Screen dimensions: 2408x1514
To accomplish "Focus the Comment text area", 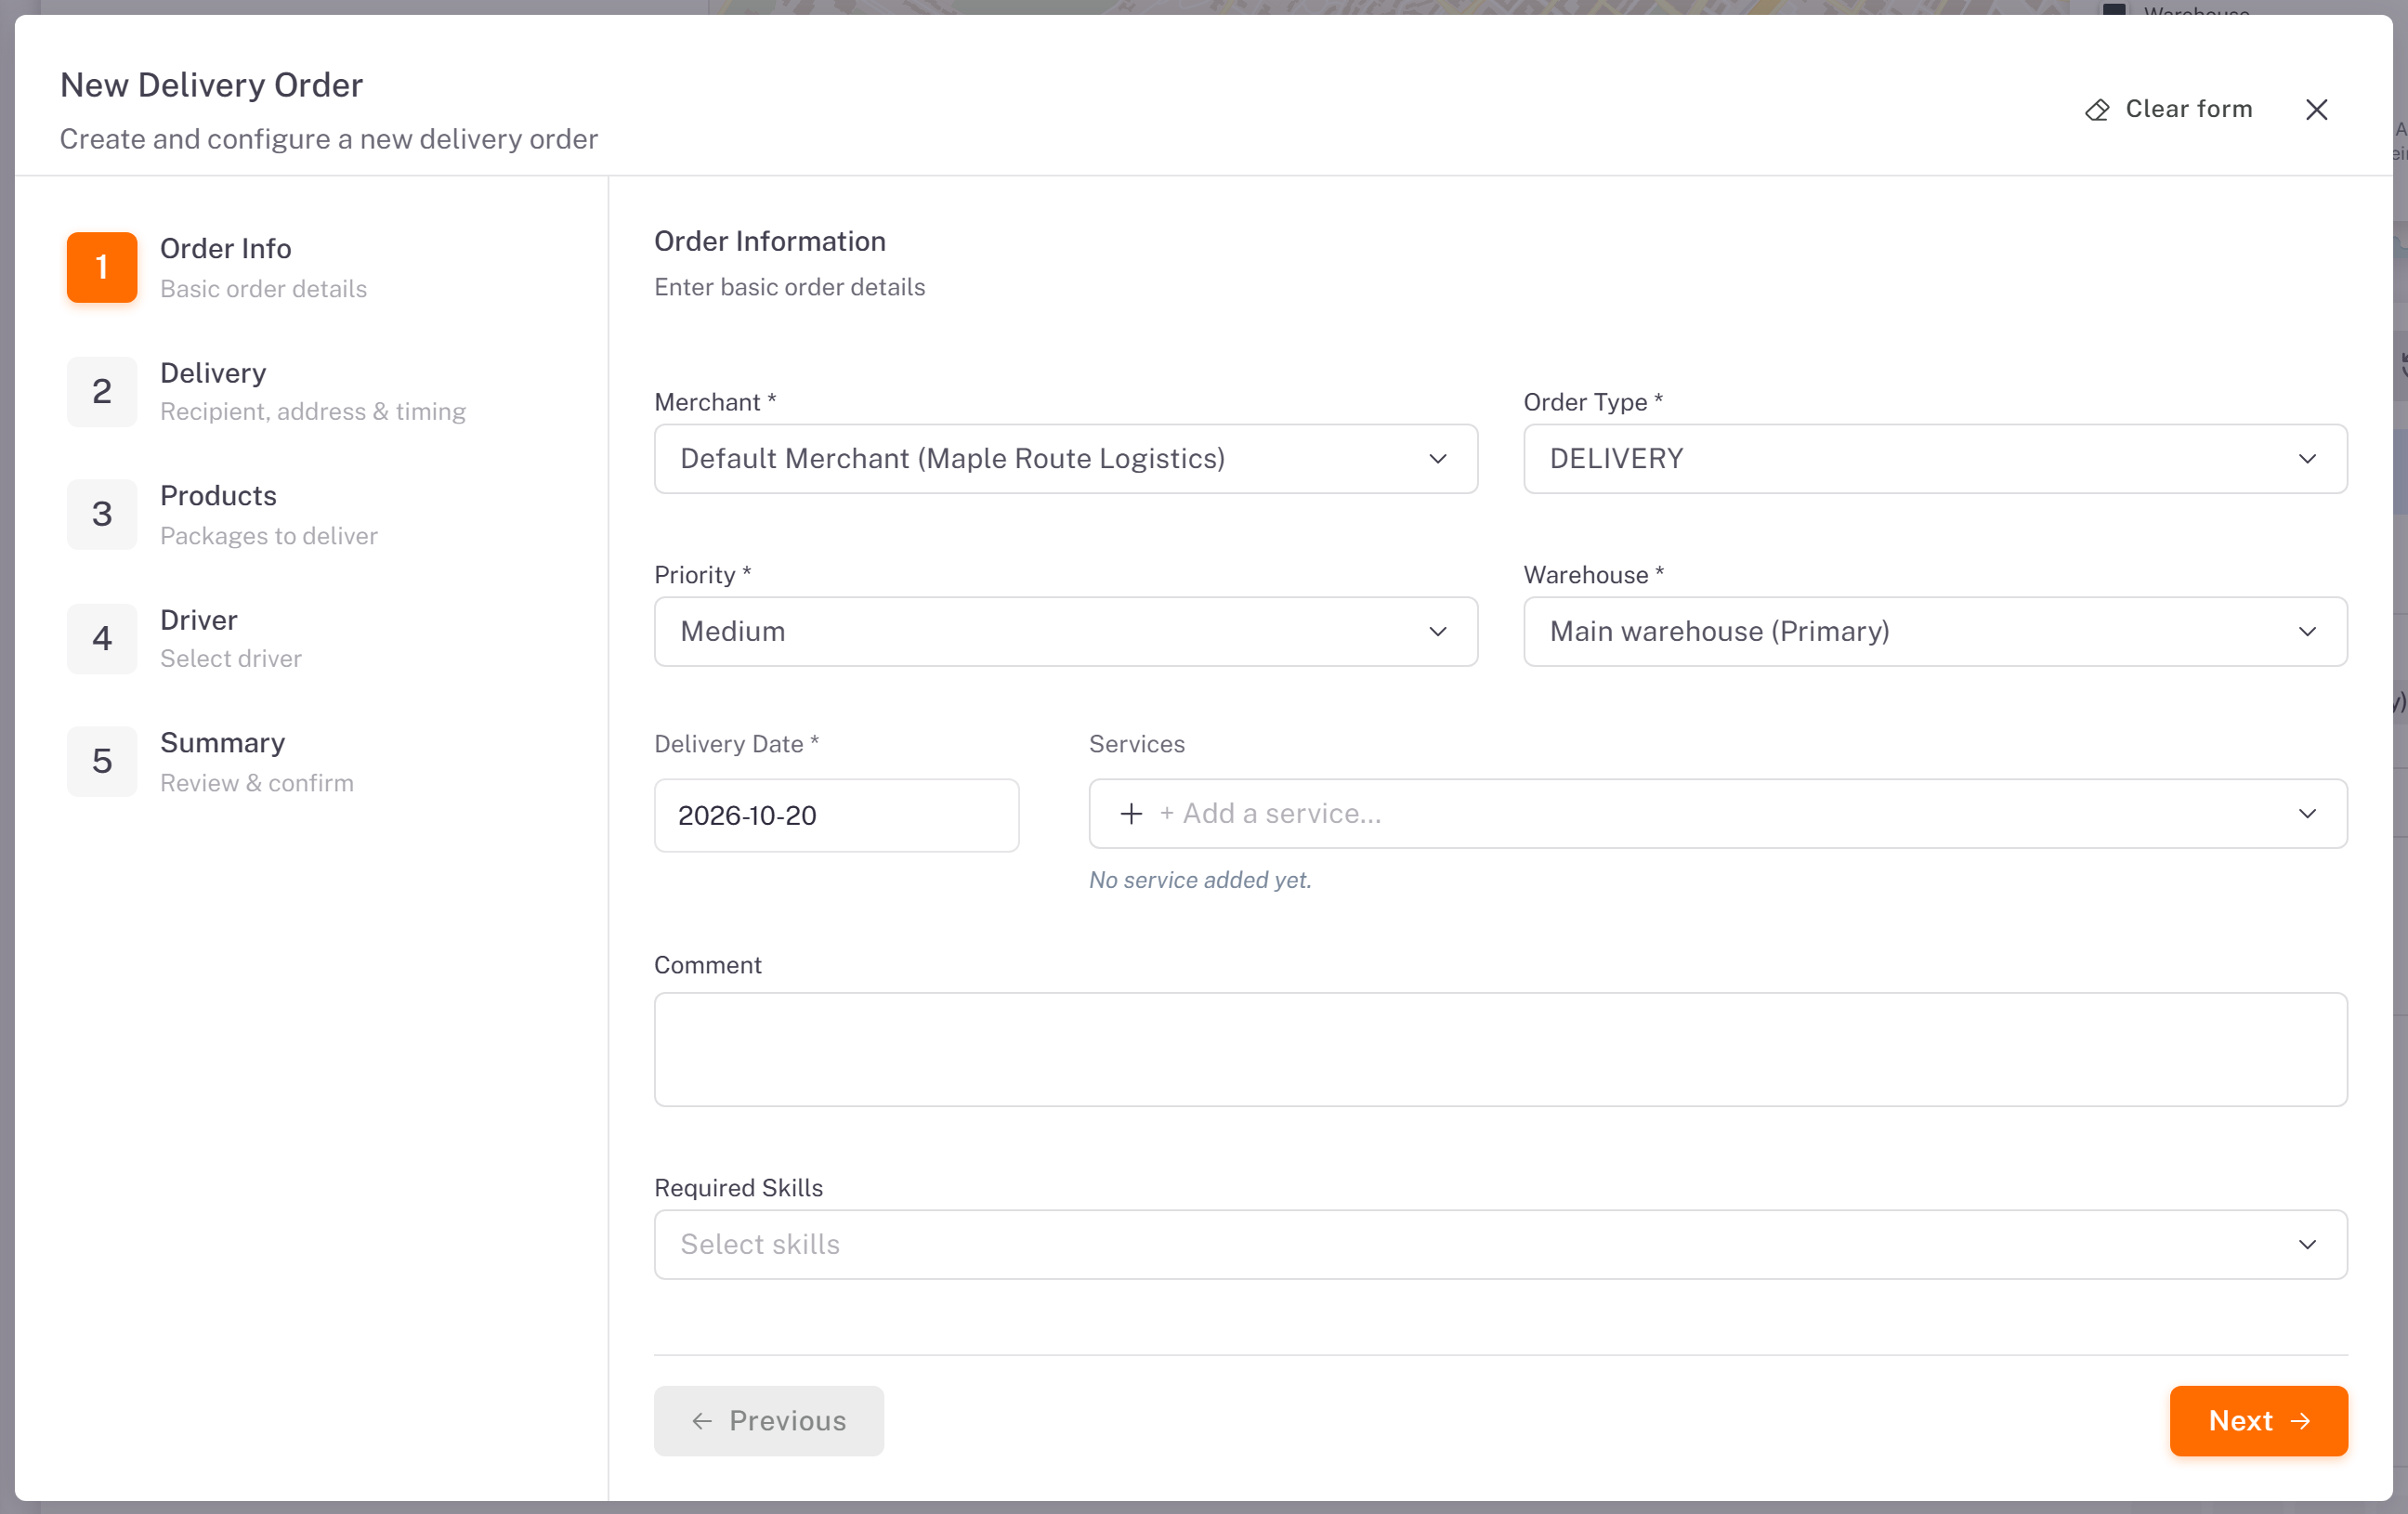I will coord(1500,1049).
